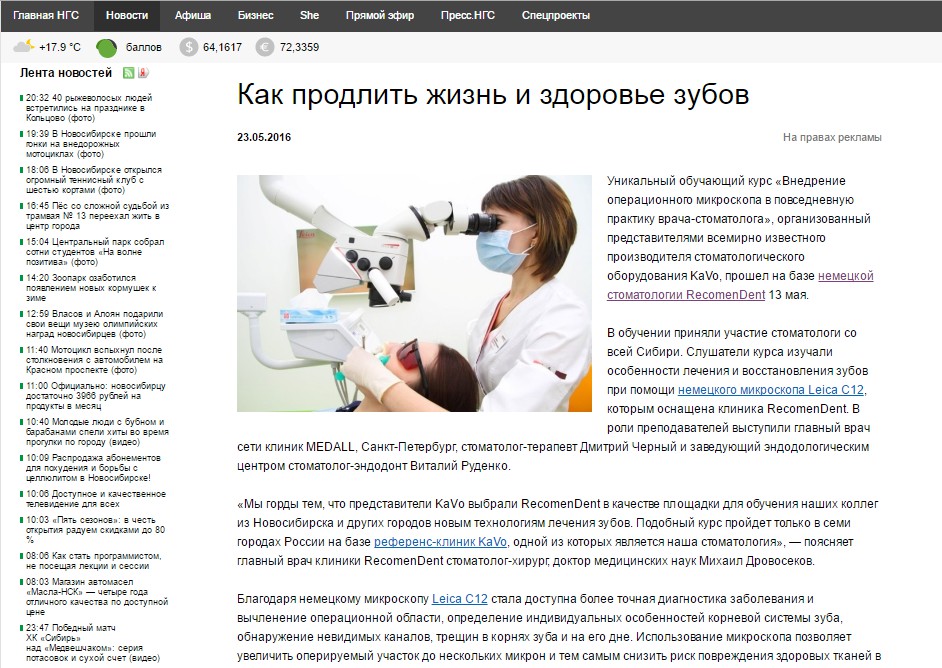Click the euro rate coin icon
Image resolution: width=942 pixels, height=668 pixels.
(x=264, y=47)
